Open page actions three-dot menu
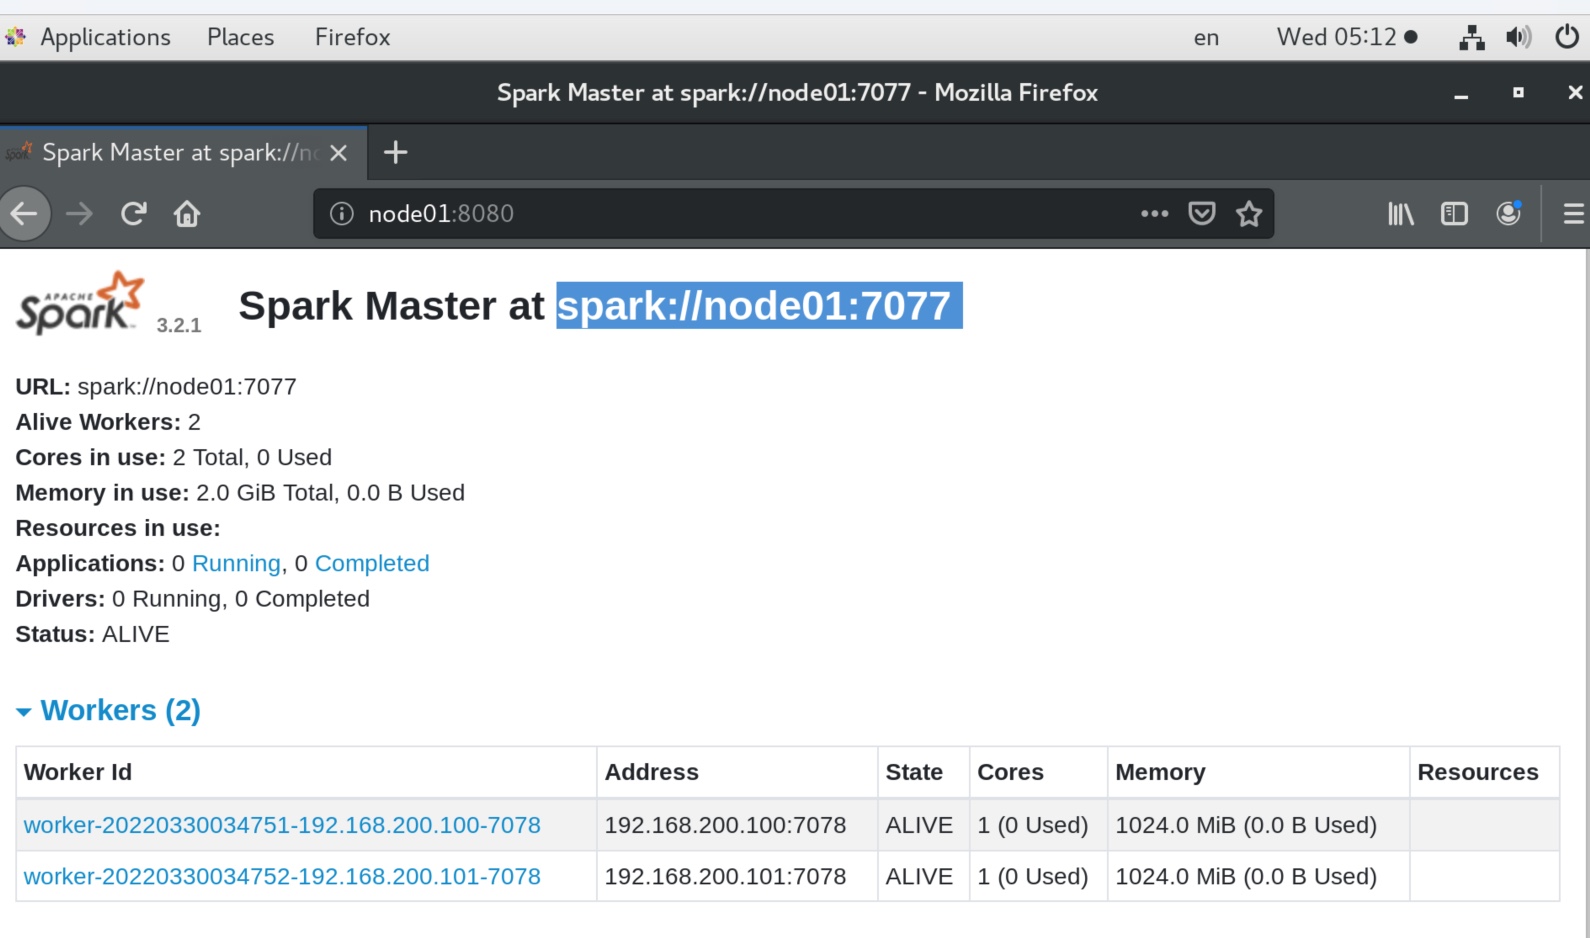 1155,213
